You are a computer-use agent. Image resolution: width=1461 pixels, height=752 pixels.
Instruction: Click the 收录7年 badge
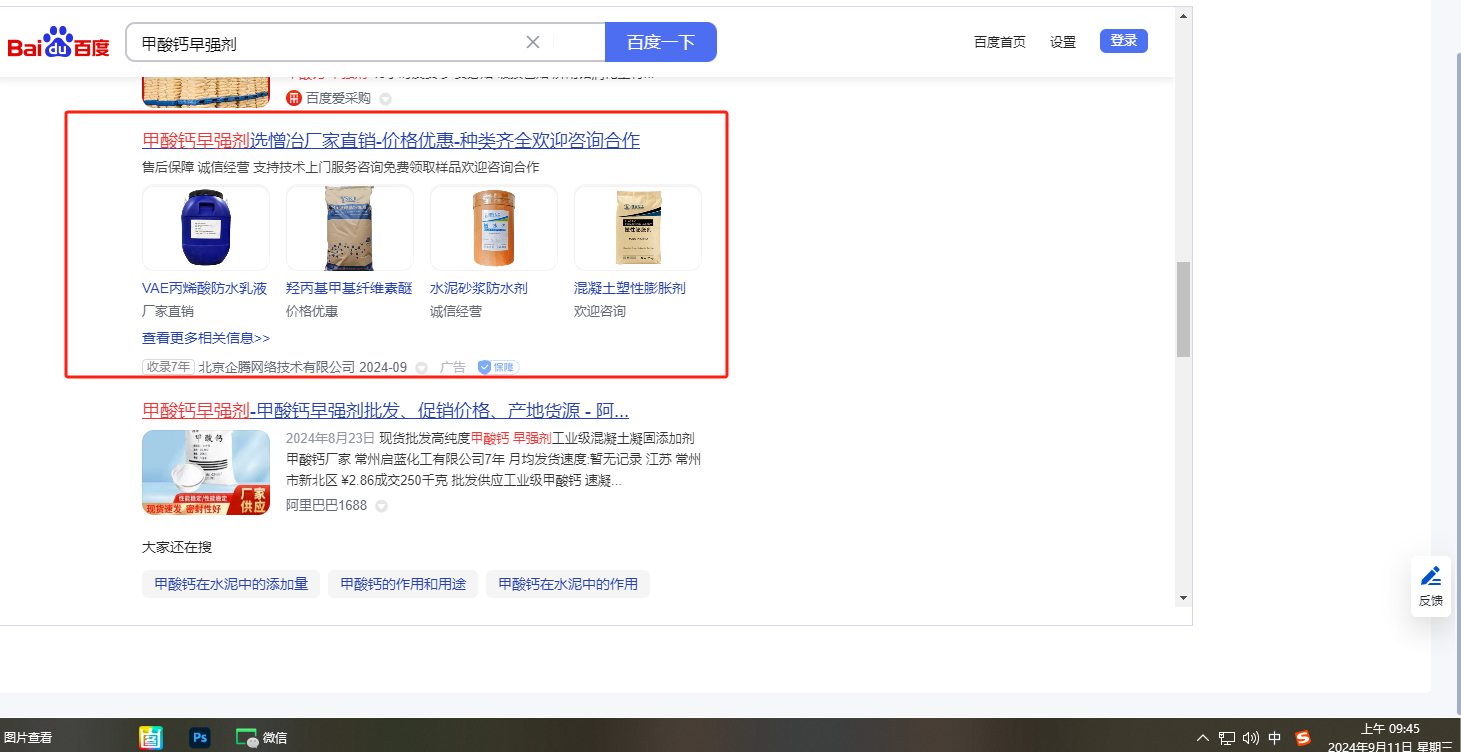tap(168, 367)
